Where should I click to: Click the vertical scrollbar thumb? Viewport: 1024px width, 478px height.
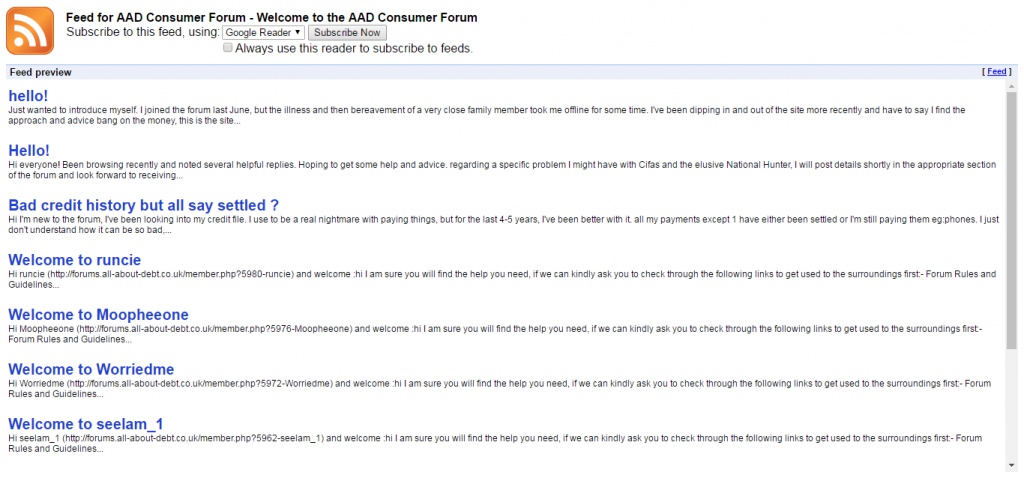point(1012,219)
